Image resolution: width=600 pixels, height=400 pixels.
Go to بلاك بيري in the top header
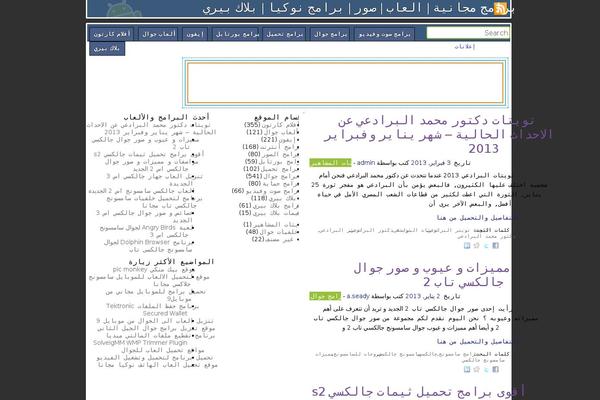pos(229,8)
